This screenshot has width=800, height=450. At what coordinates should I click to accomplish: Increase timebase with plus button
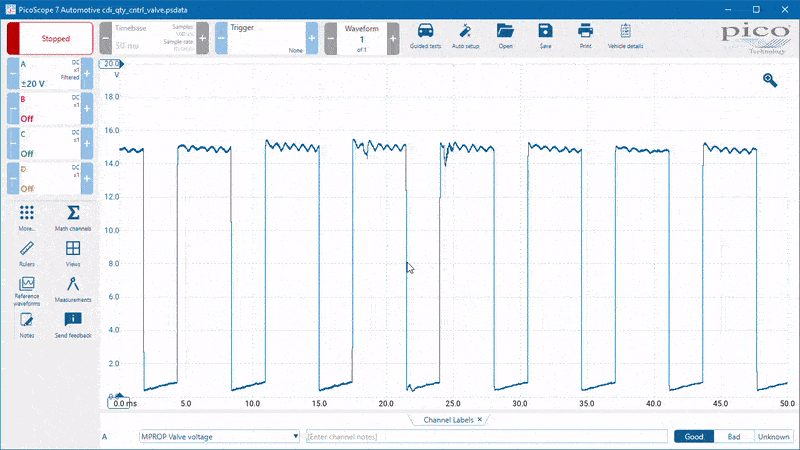[203, 38]
